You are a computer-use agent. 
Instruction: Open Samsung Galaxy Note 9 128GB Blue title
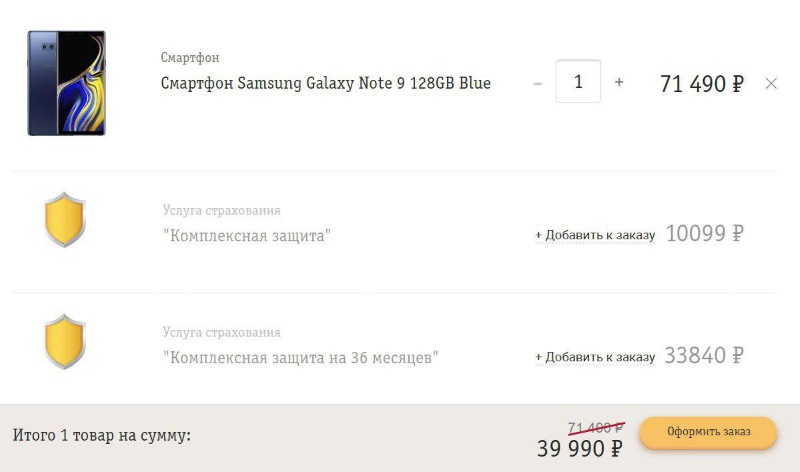326,83
